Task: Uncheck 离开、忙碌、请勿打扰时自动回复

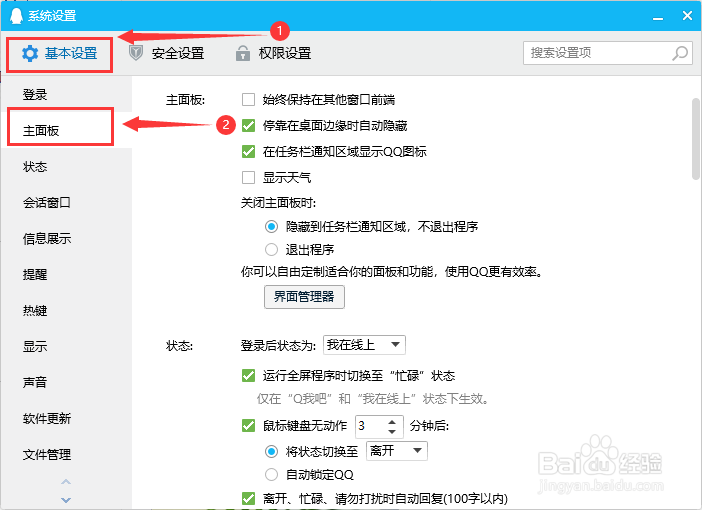Action: (x=248, y=498)
